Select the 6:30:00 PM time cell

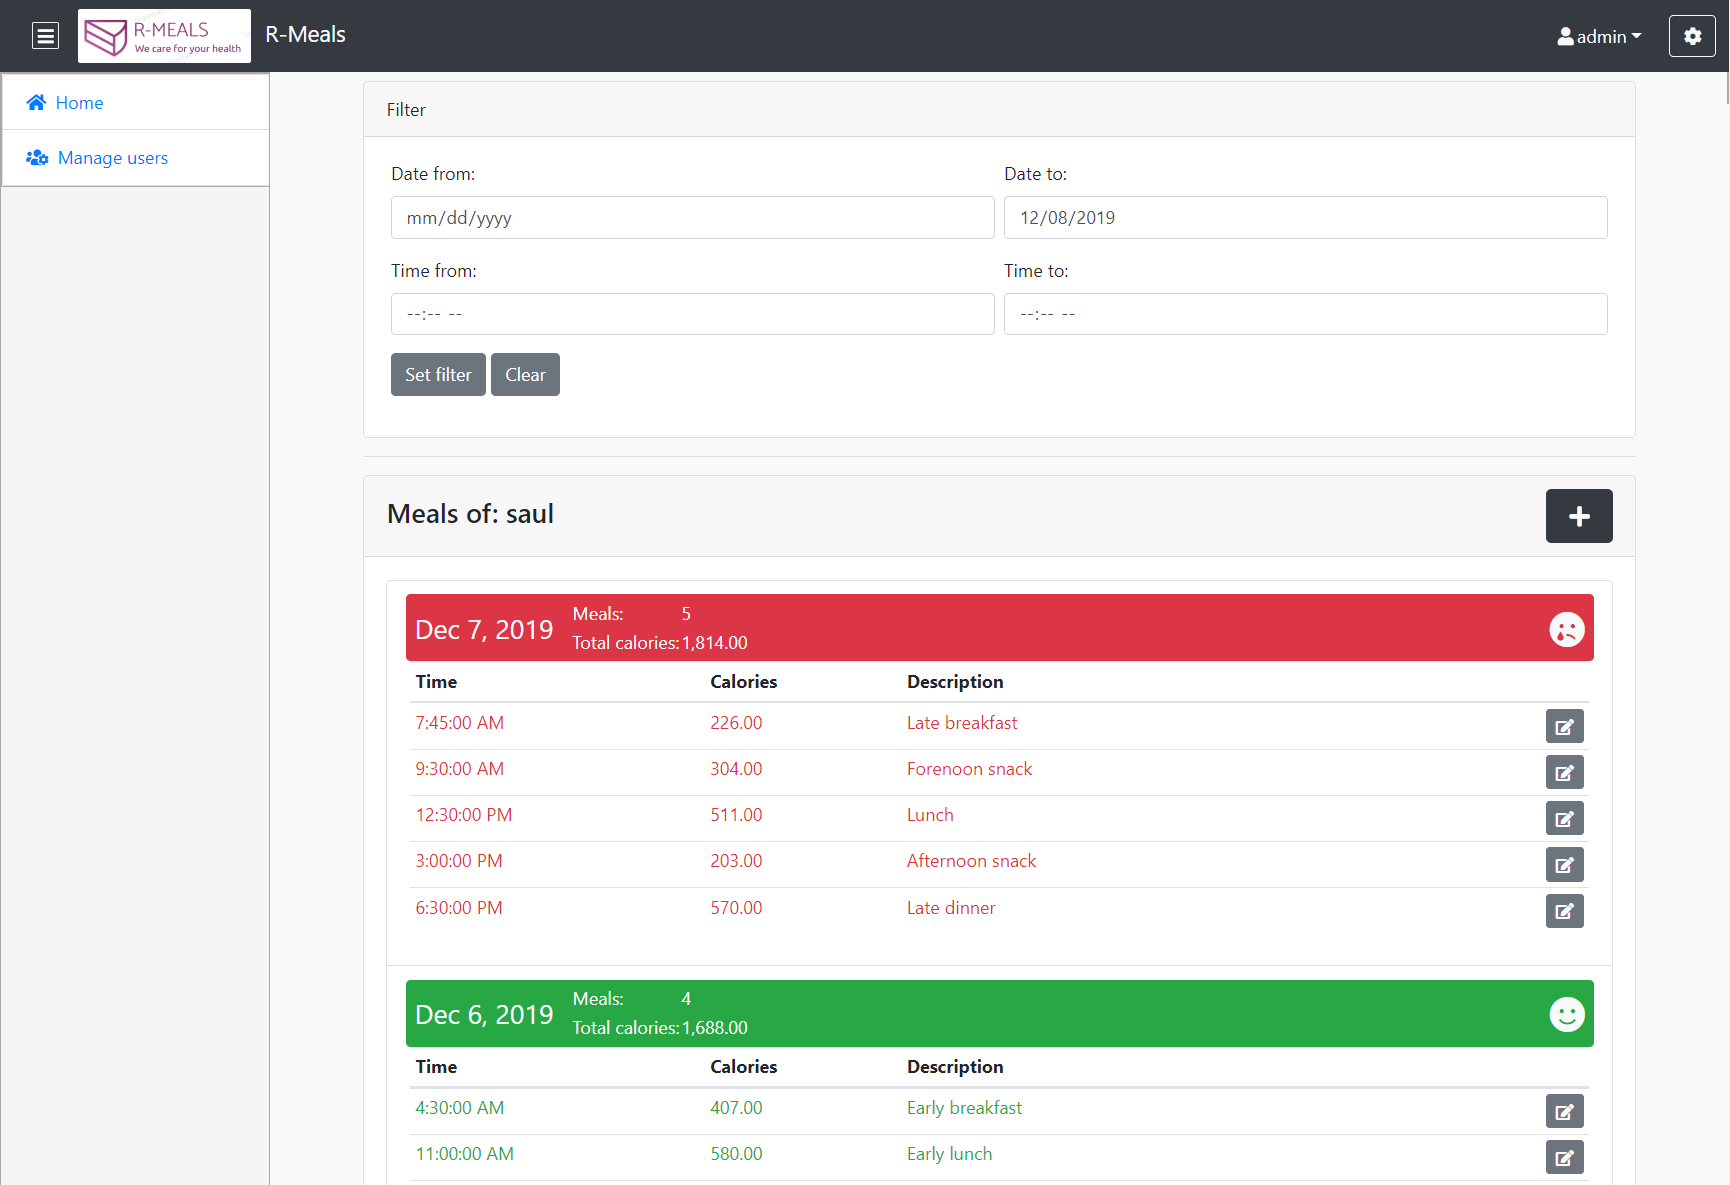click(x=459, y=908)
